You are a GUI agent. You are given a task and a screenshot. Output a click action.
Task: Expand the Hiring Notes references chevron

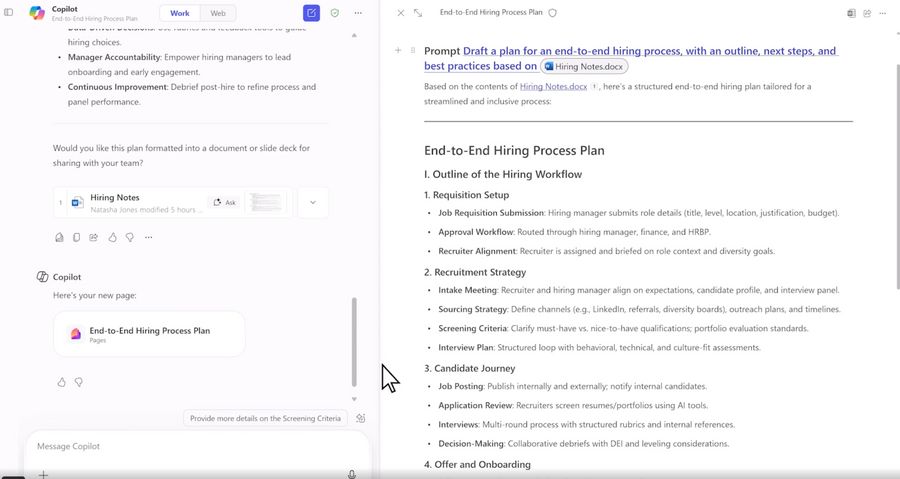point(312,202)
